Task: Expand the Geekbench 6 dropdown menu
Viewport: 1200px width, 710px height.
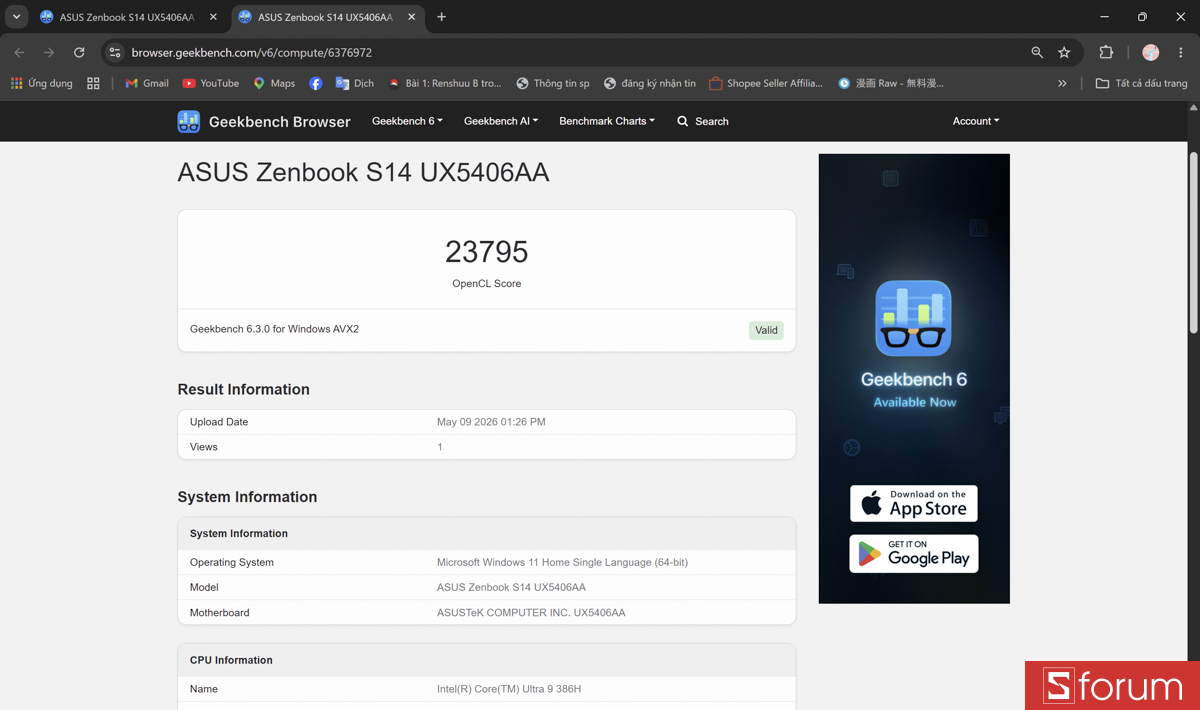Action: point(407,121)
